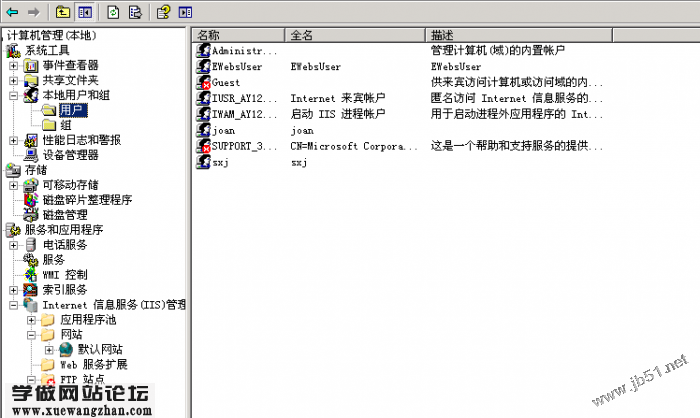Expand the 事件查看器 tree node
The height and width of the screenshot is (418, 700).
tap(14, 65)
